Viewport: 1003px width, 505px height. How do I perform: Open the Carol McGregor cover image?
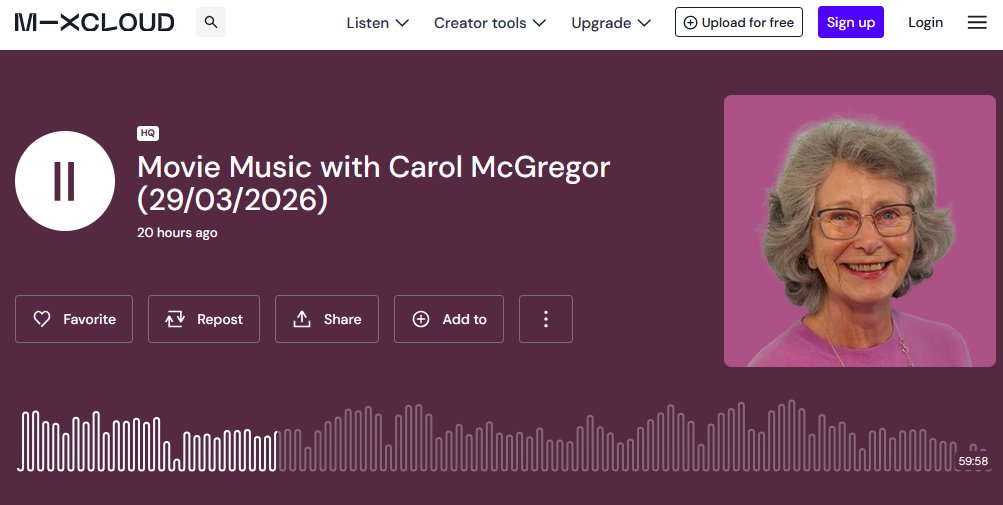tap(860, 231)
